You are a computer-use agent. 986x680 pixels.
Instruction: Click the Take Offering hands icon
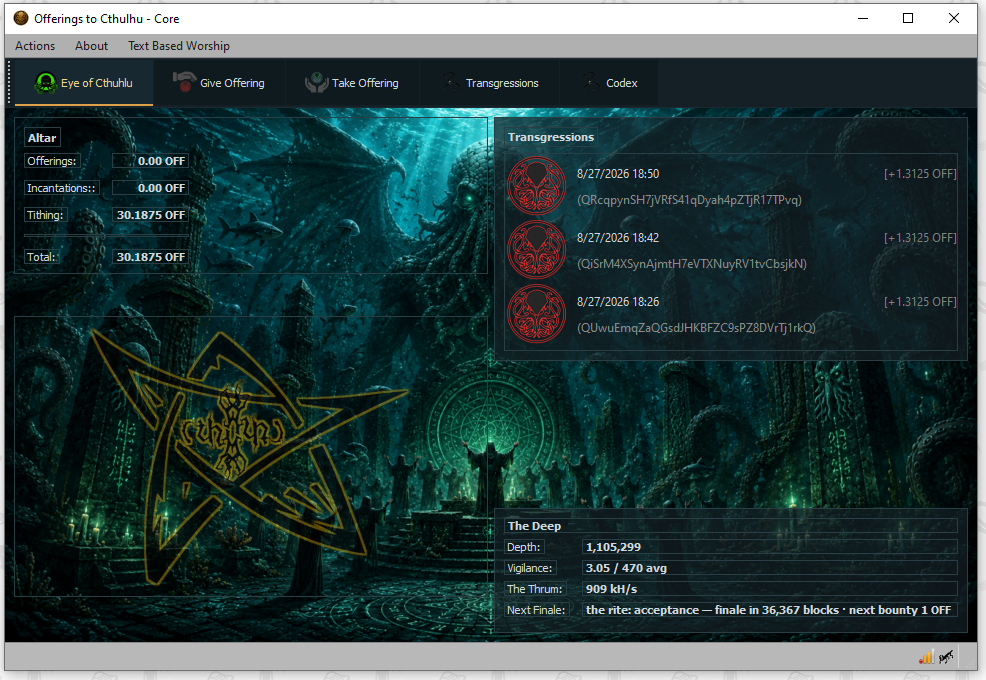click(x=316, y=82)
